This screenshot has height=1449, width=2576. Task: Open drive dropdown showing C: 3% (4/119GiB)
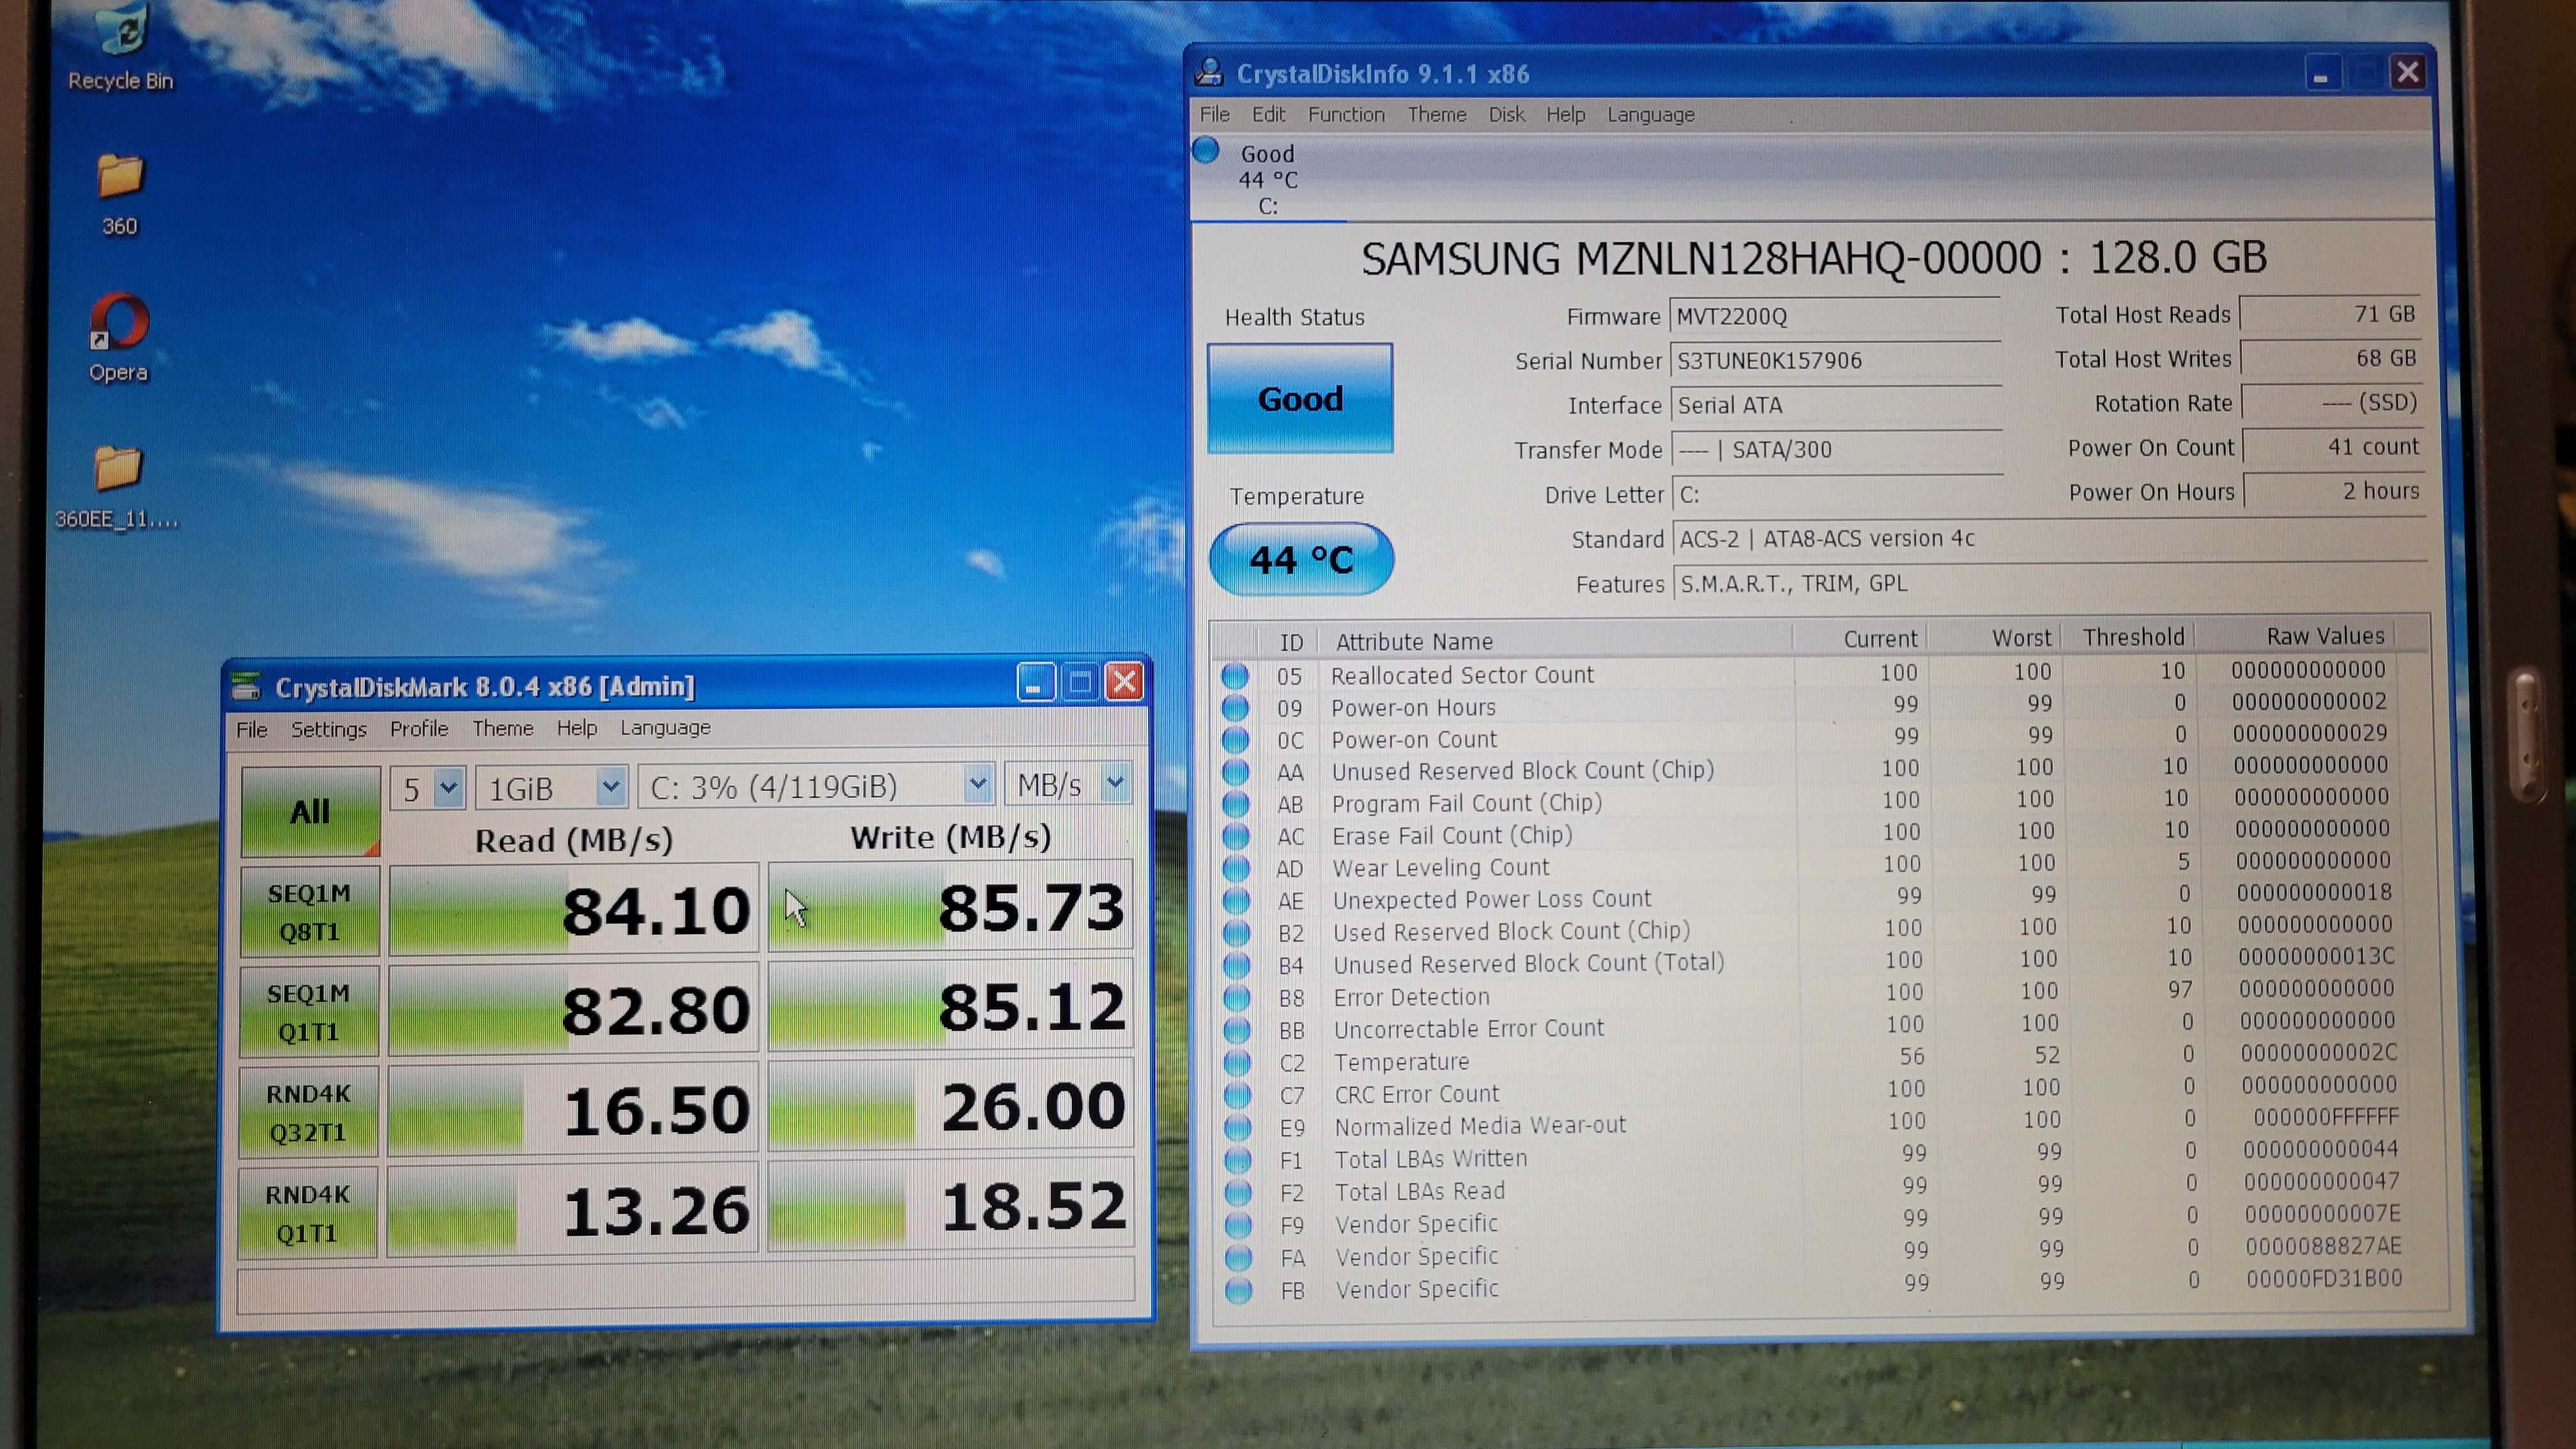817,785
